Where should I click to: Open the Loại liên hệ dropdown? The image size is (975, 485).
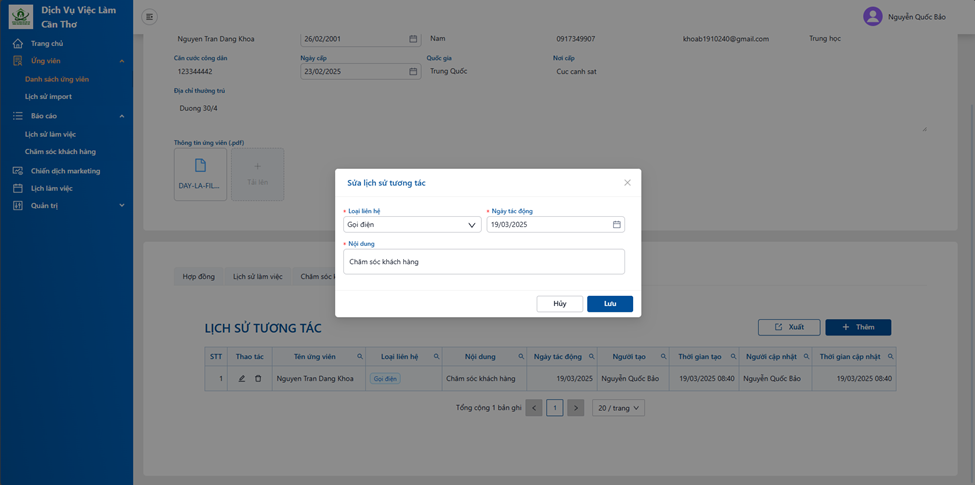click(x=412, y=224)
